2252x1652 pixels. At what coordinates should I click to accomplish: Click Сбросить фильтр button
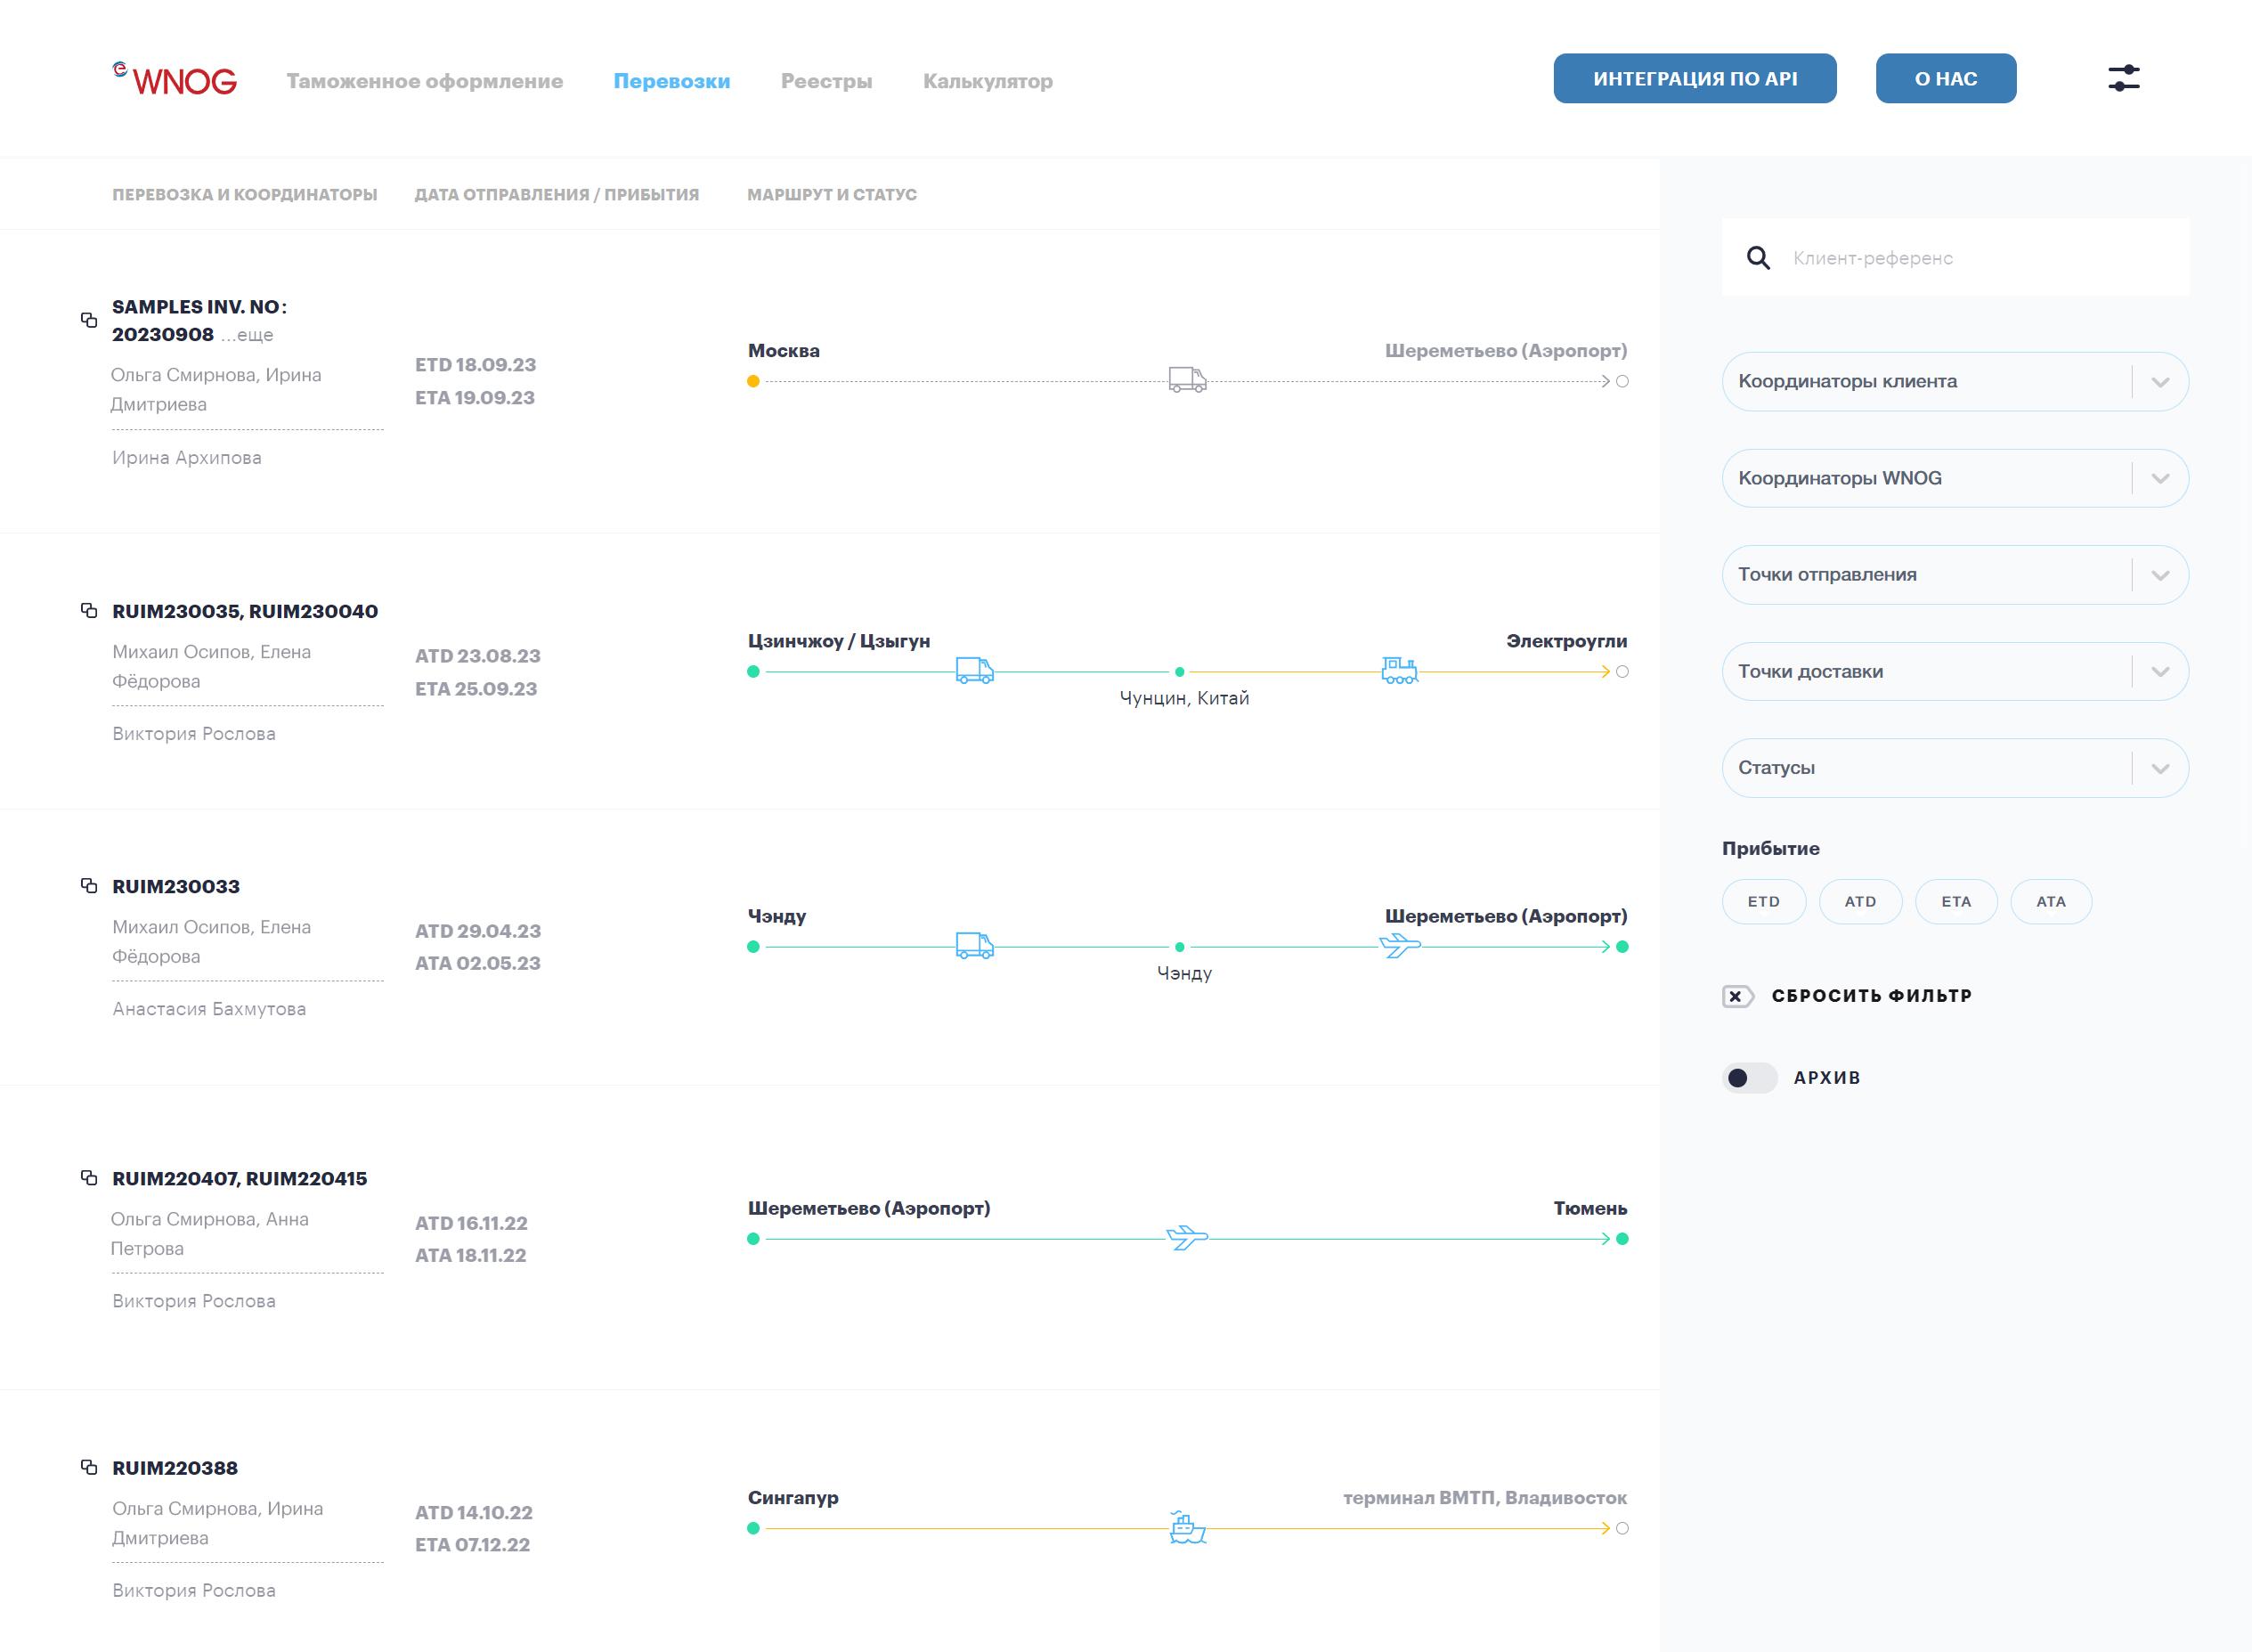pos(1847,996)
